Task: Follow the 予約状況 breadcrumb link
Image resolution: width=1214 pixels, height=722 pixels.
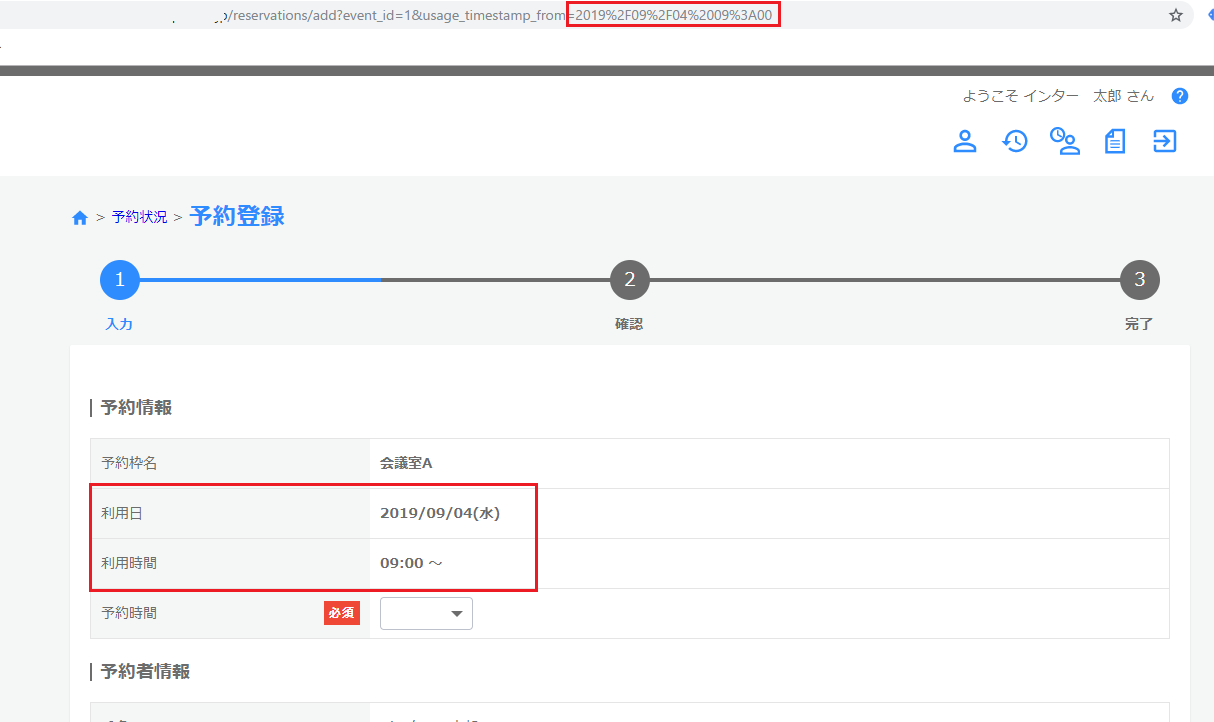Action: (x=139, y=217)
